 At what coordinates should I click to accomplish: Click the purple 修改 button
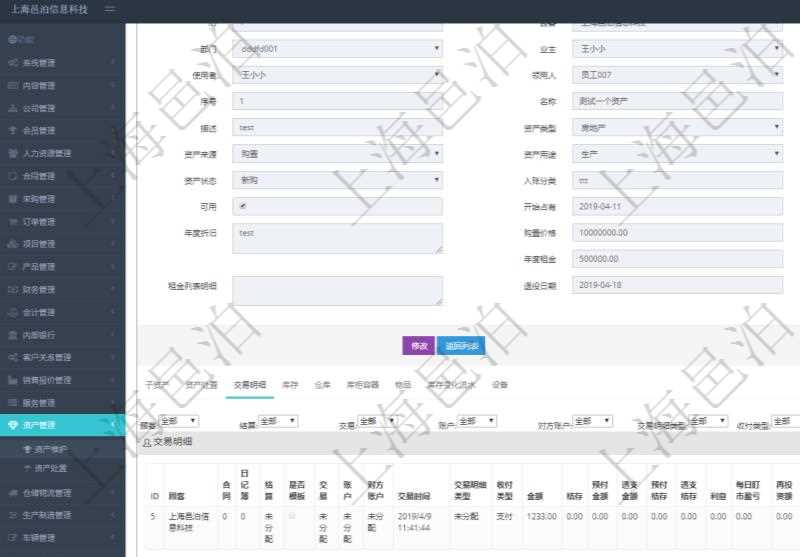(417, 346)
